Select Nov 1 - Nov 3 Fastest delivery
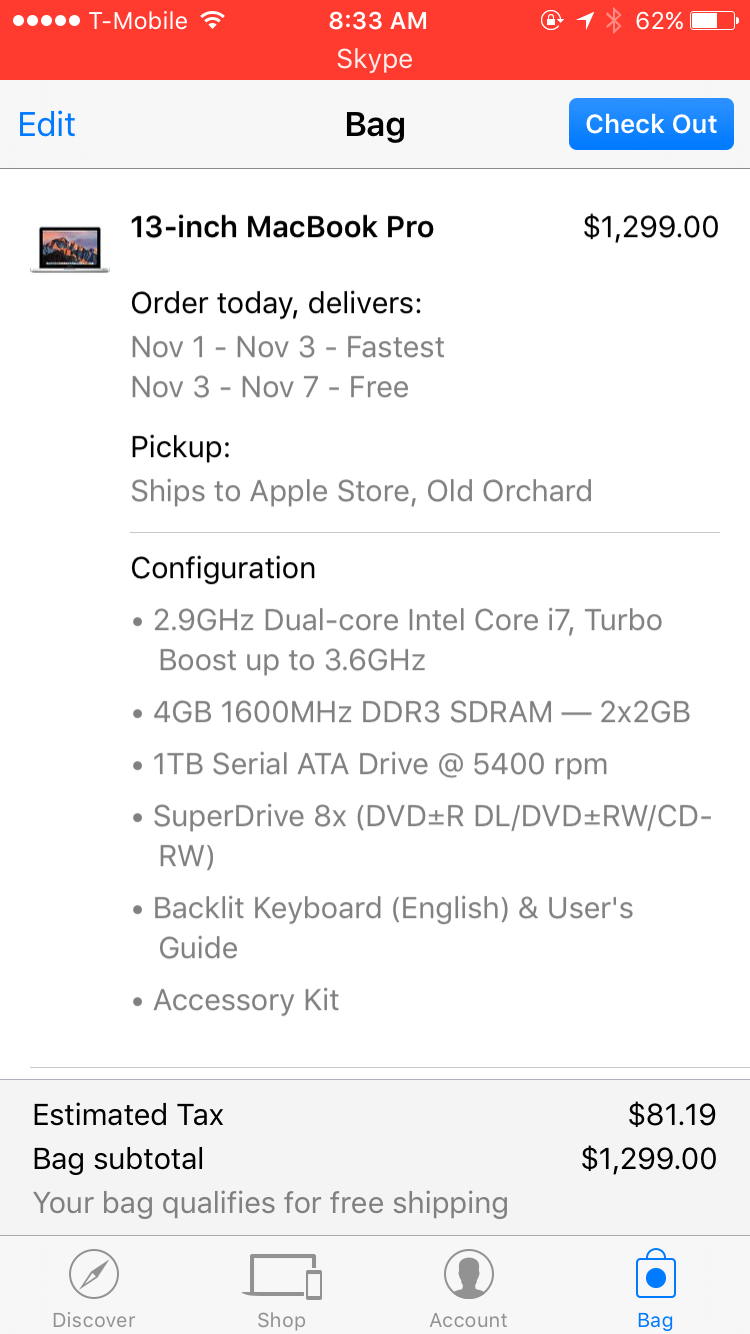Image resolution: width=750 pixels, height=1334 pixels. coord(288,347)
